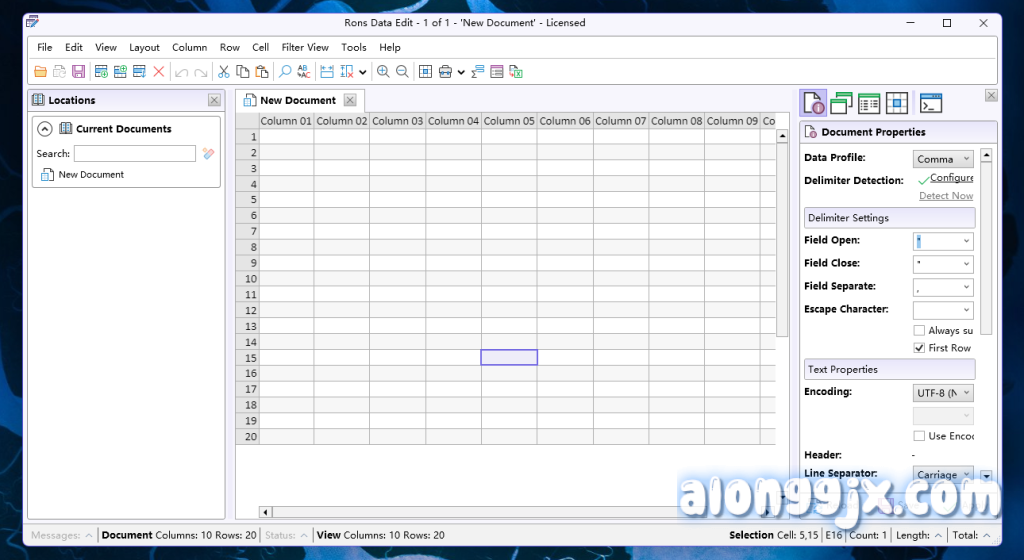This screenshot has width=1024, height=560.
Task: Click the Detect Now link
Action: (x=945, y=196)
